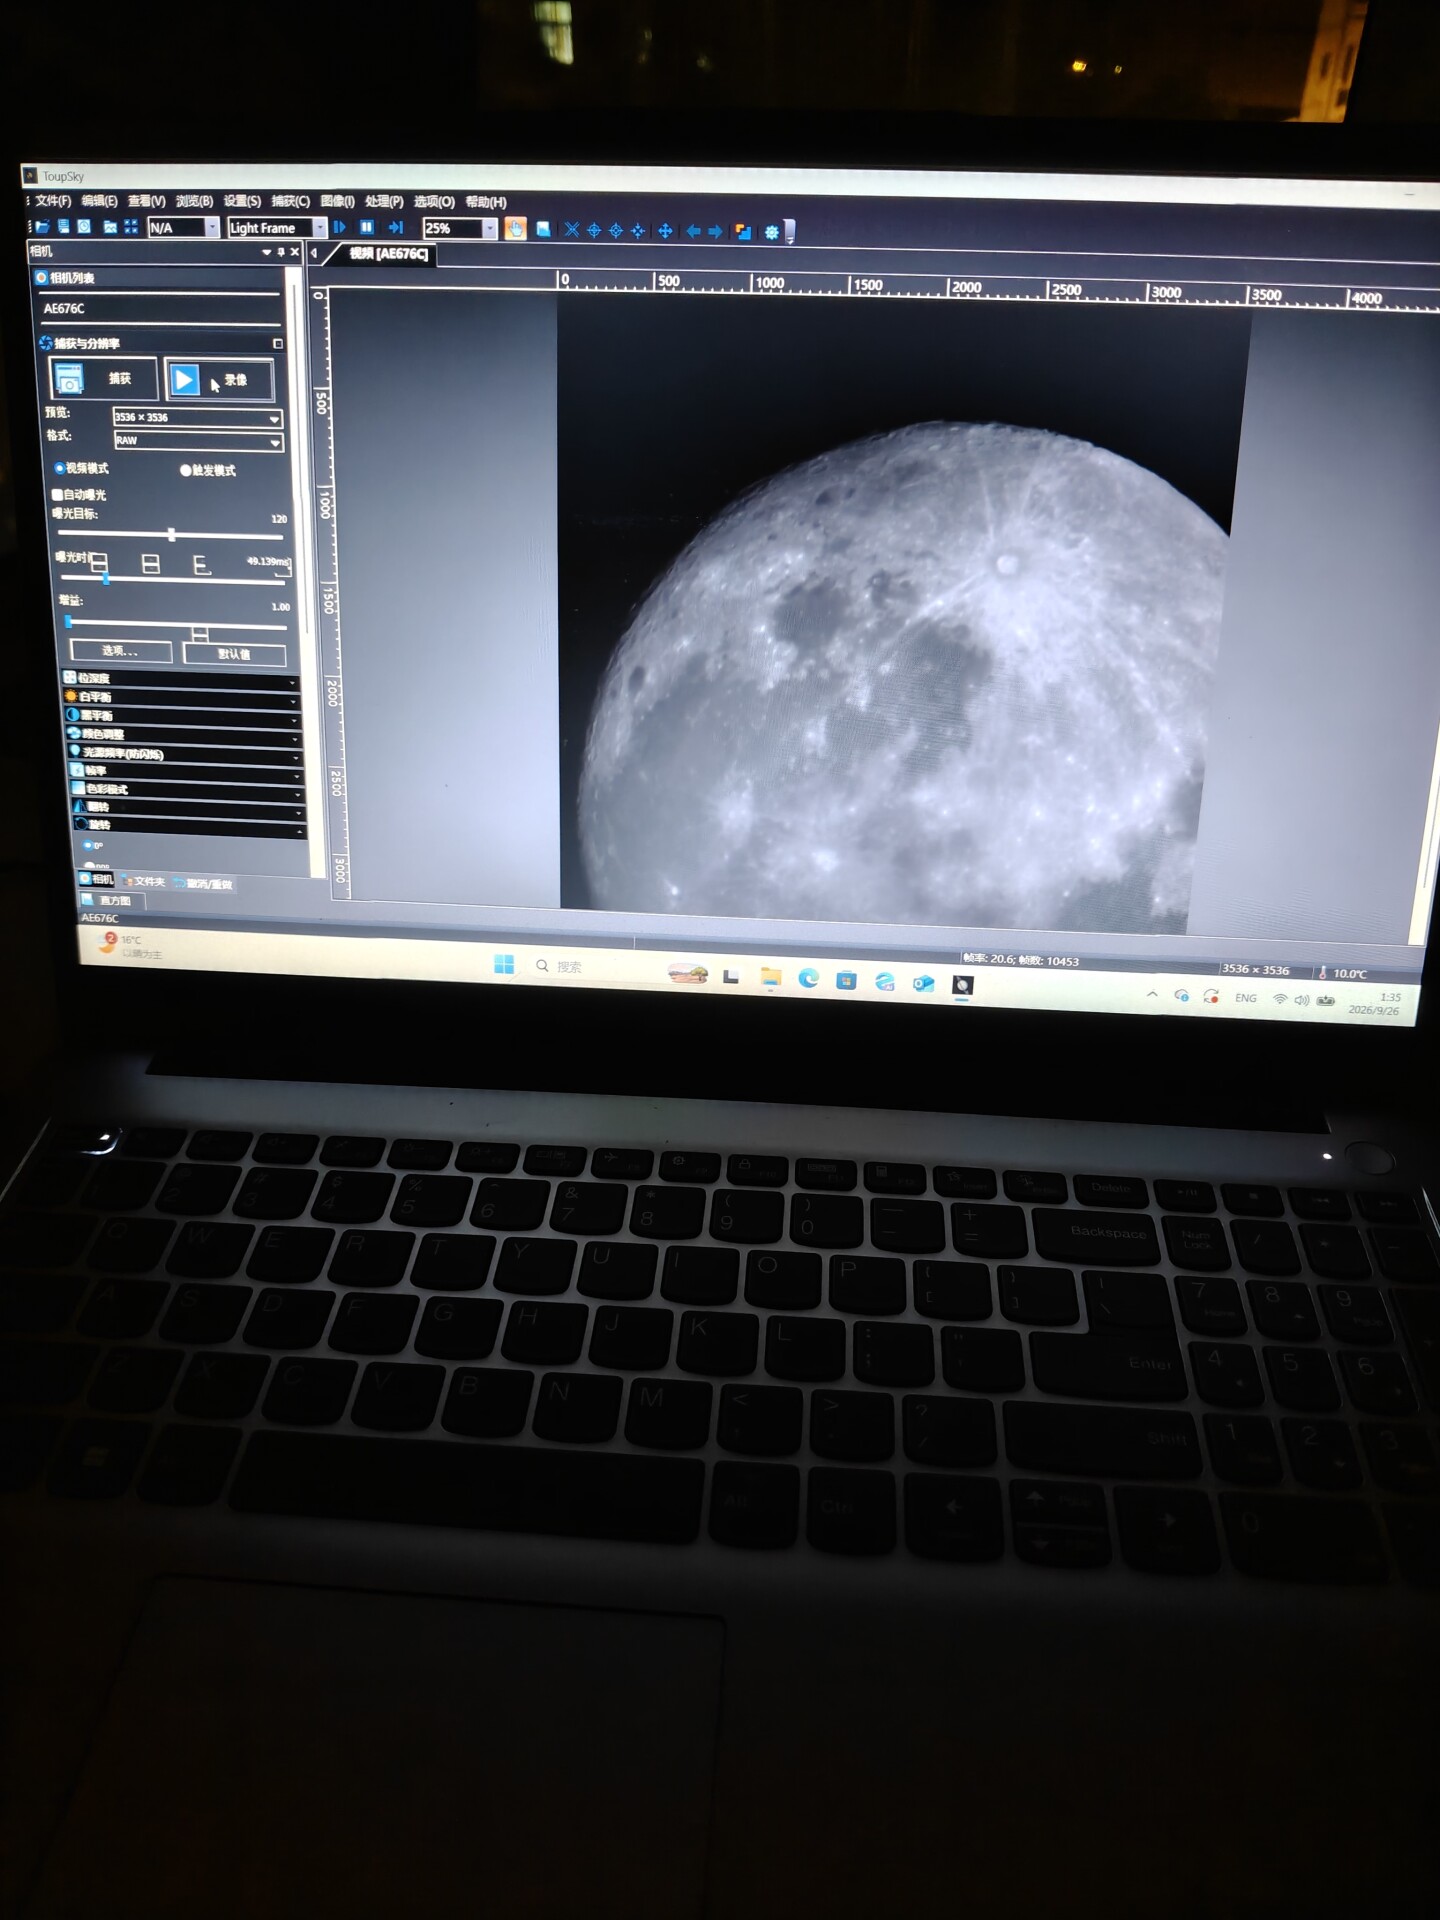Image resolution: width=1440 pixels, height=1920 pixels.
Task: Pause the live video preview
Action: 367,228
